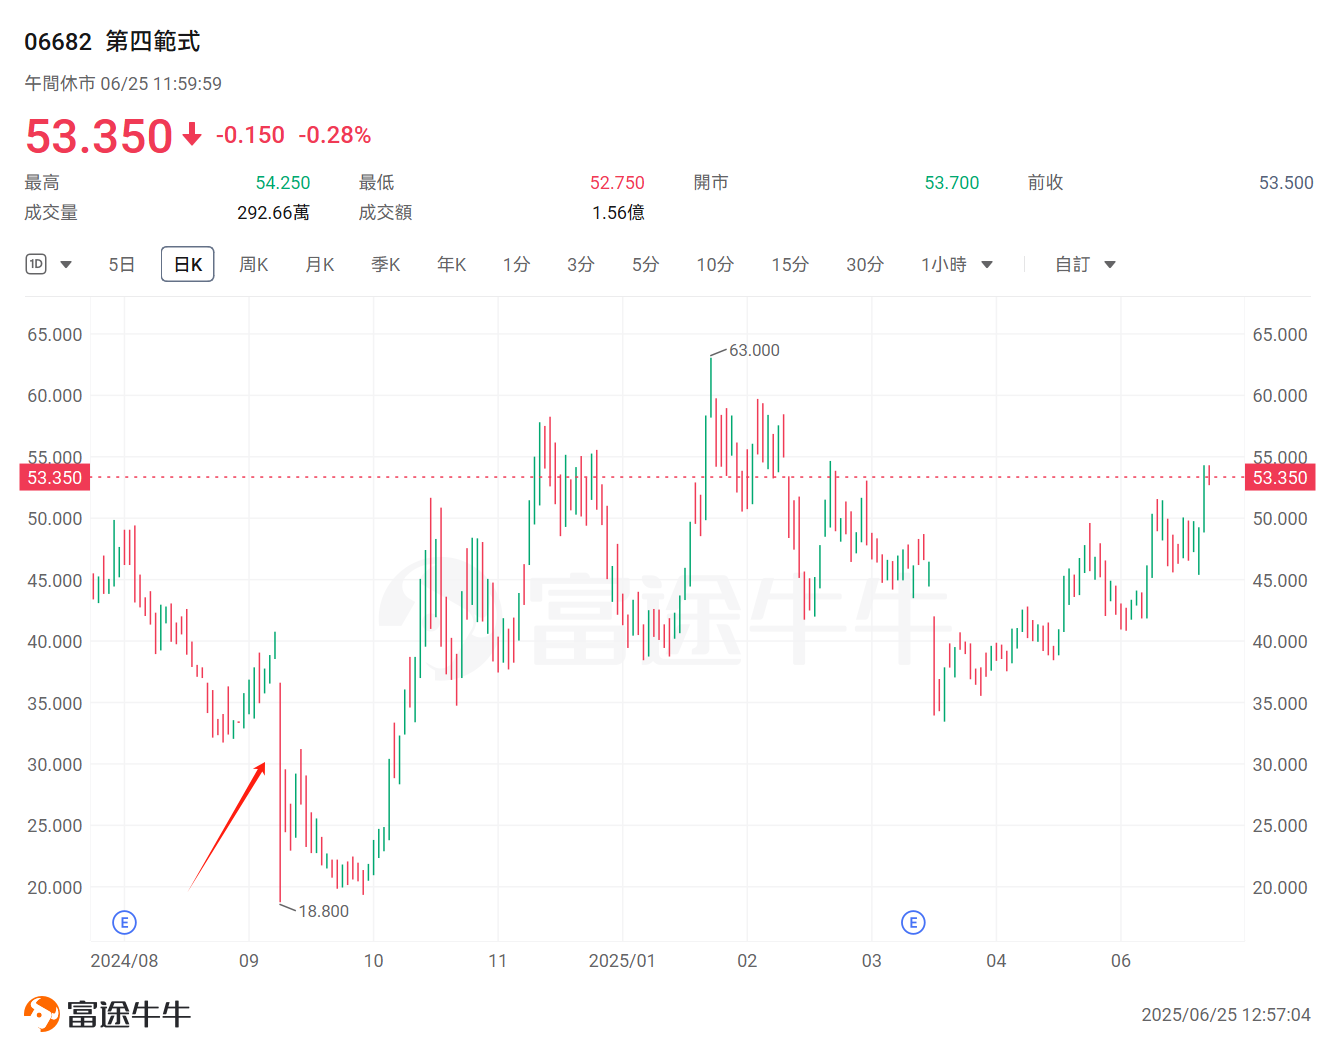Open the 1小時 interval dropdown

pos(986,264)
